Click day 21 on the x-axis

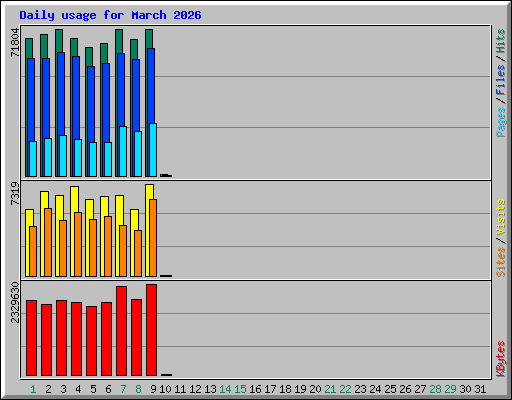tap(330, 389)
